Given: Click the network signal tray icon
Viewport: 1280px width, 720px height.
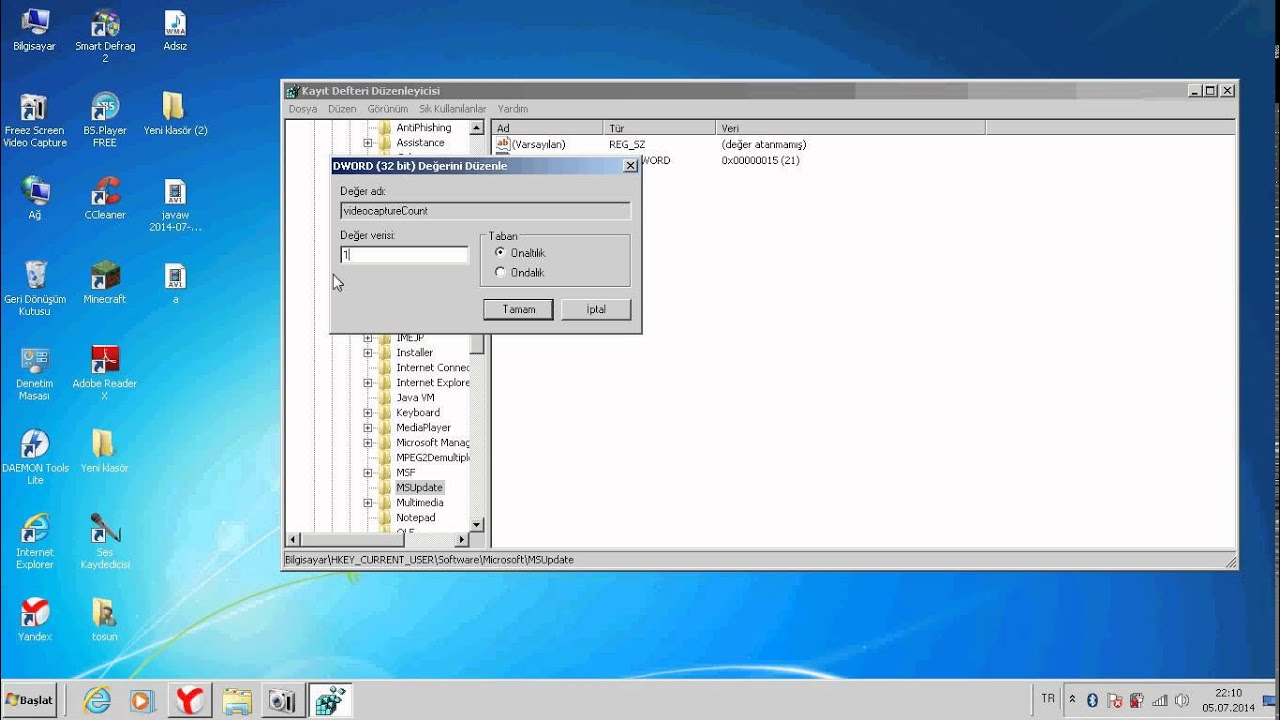Looking at the screenshot, I should [1160, 700].
